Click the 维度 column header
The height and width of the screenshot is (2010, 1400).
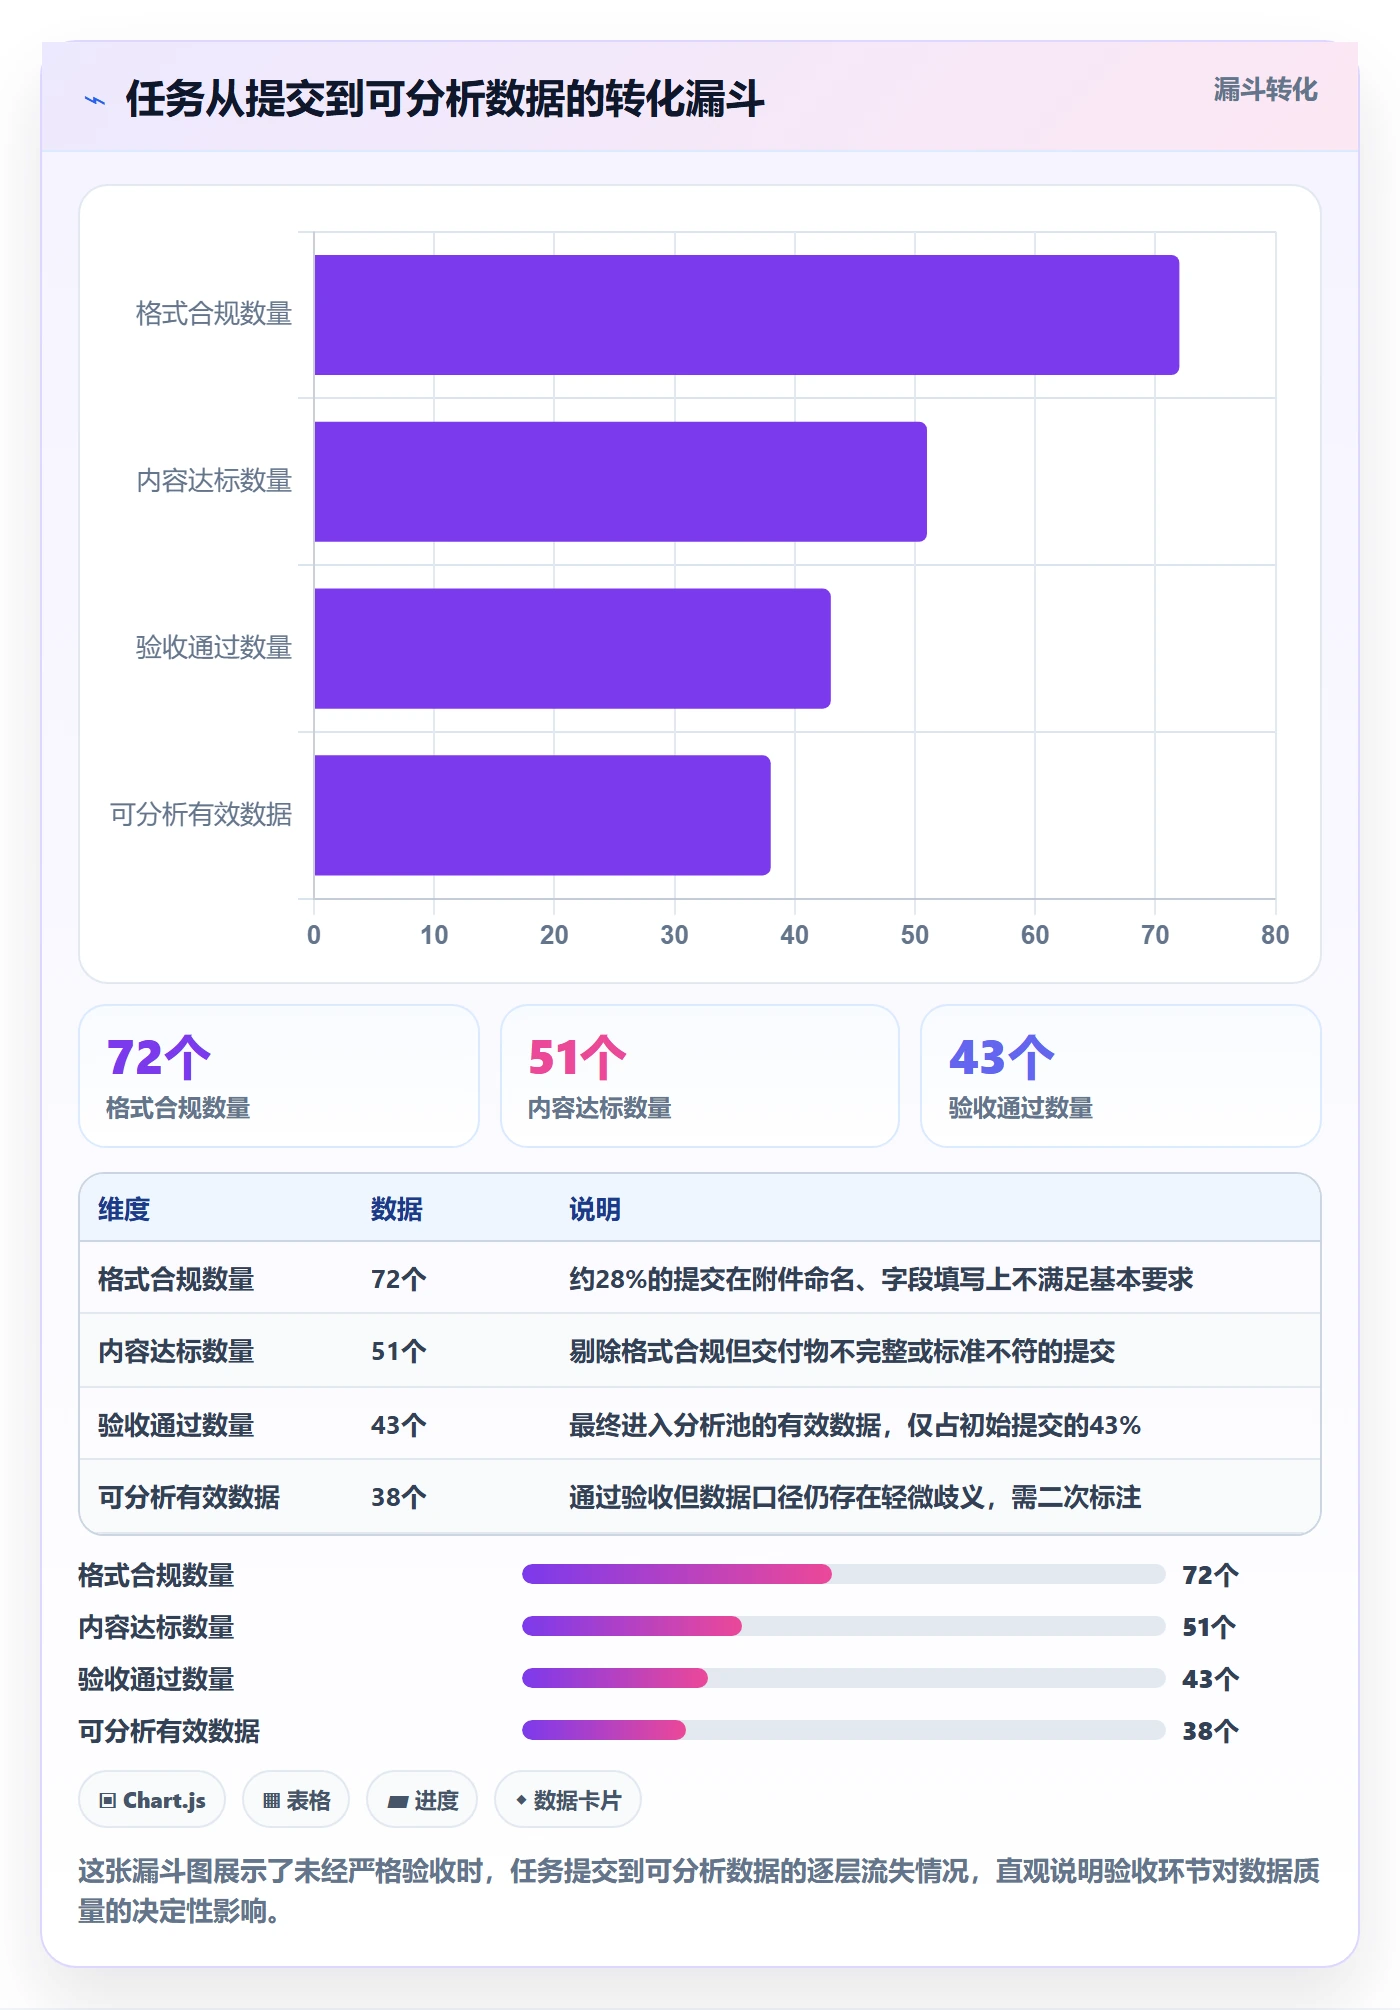point(124,1209)
